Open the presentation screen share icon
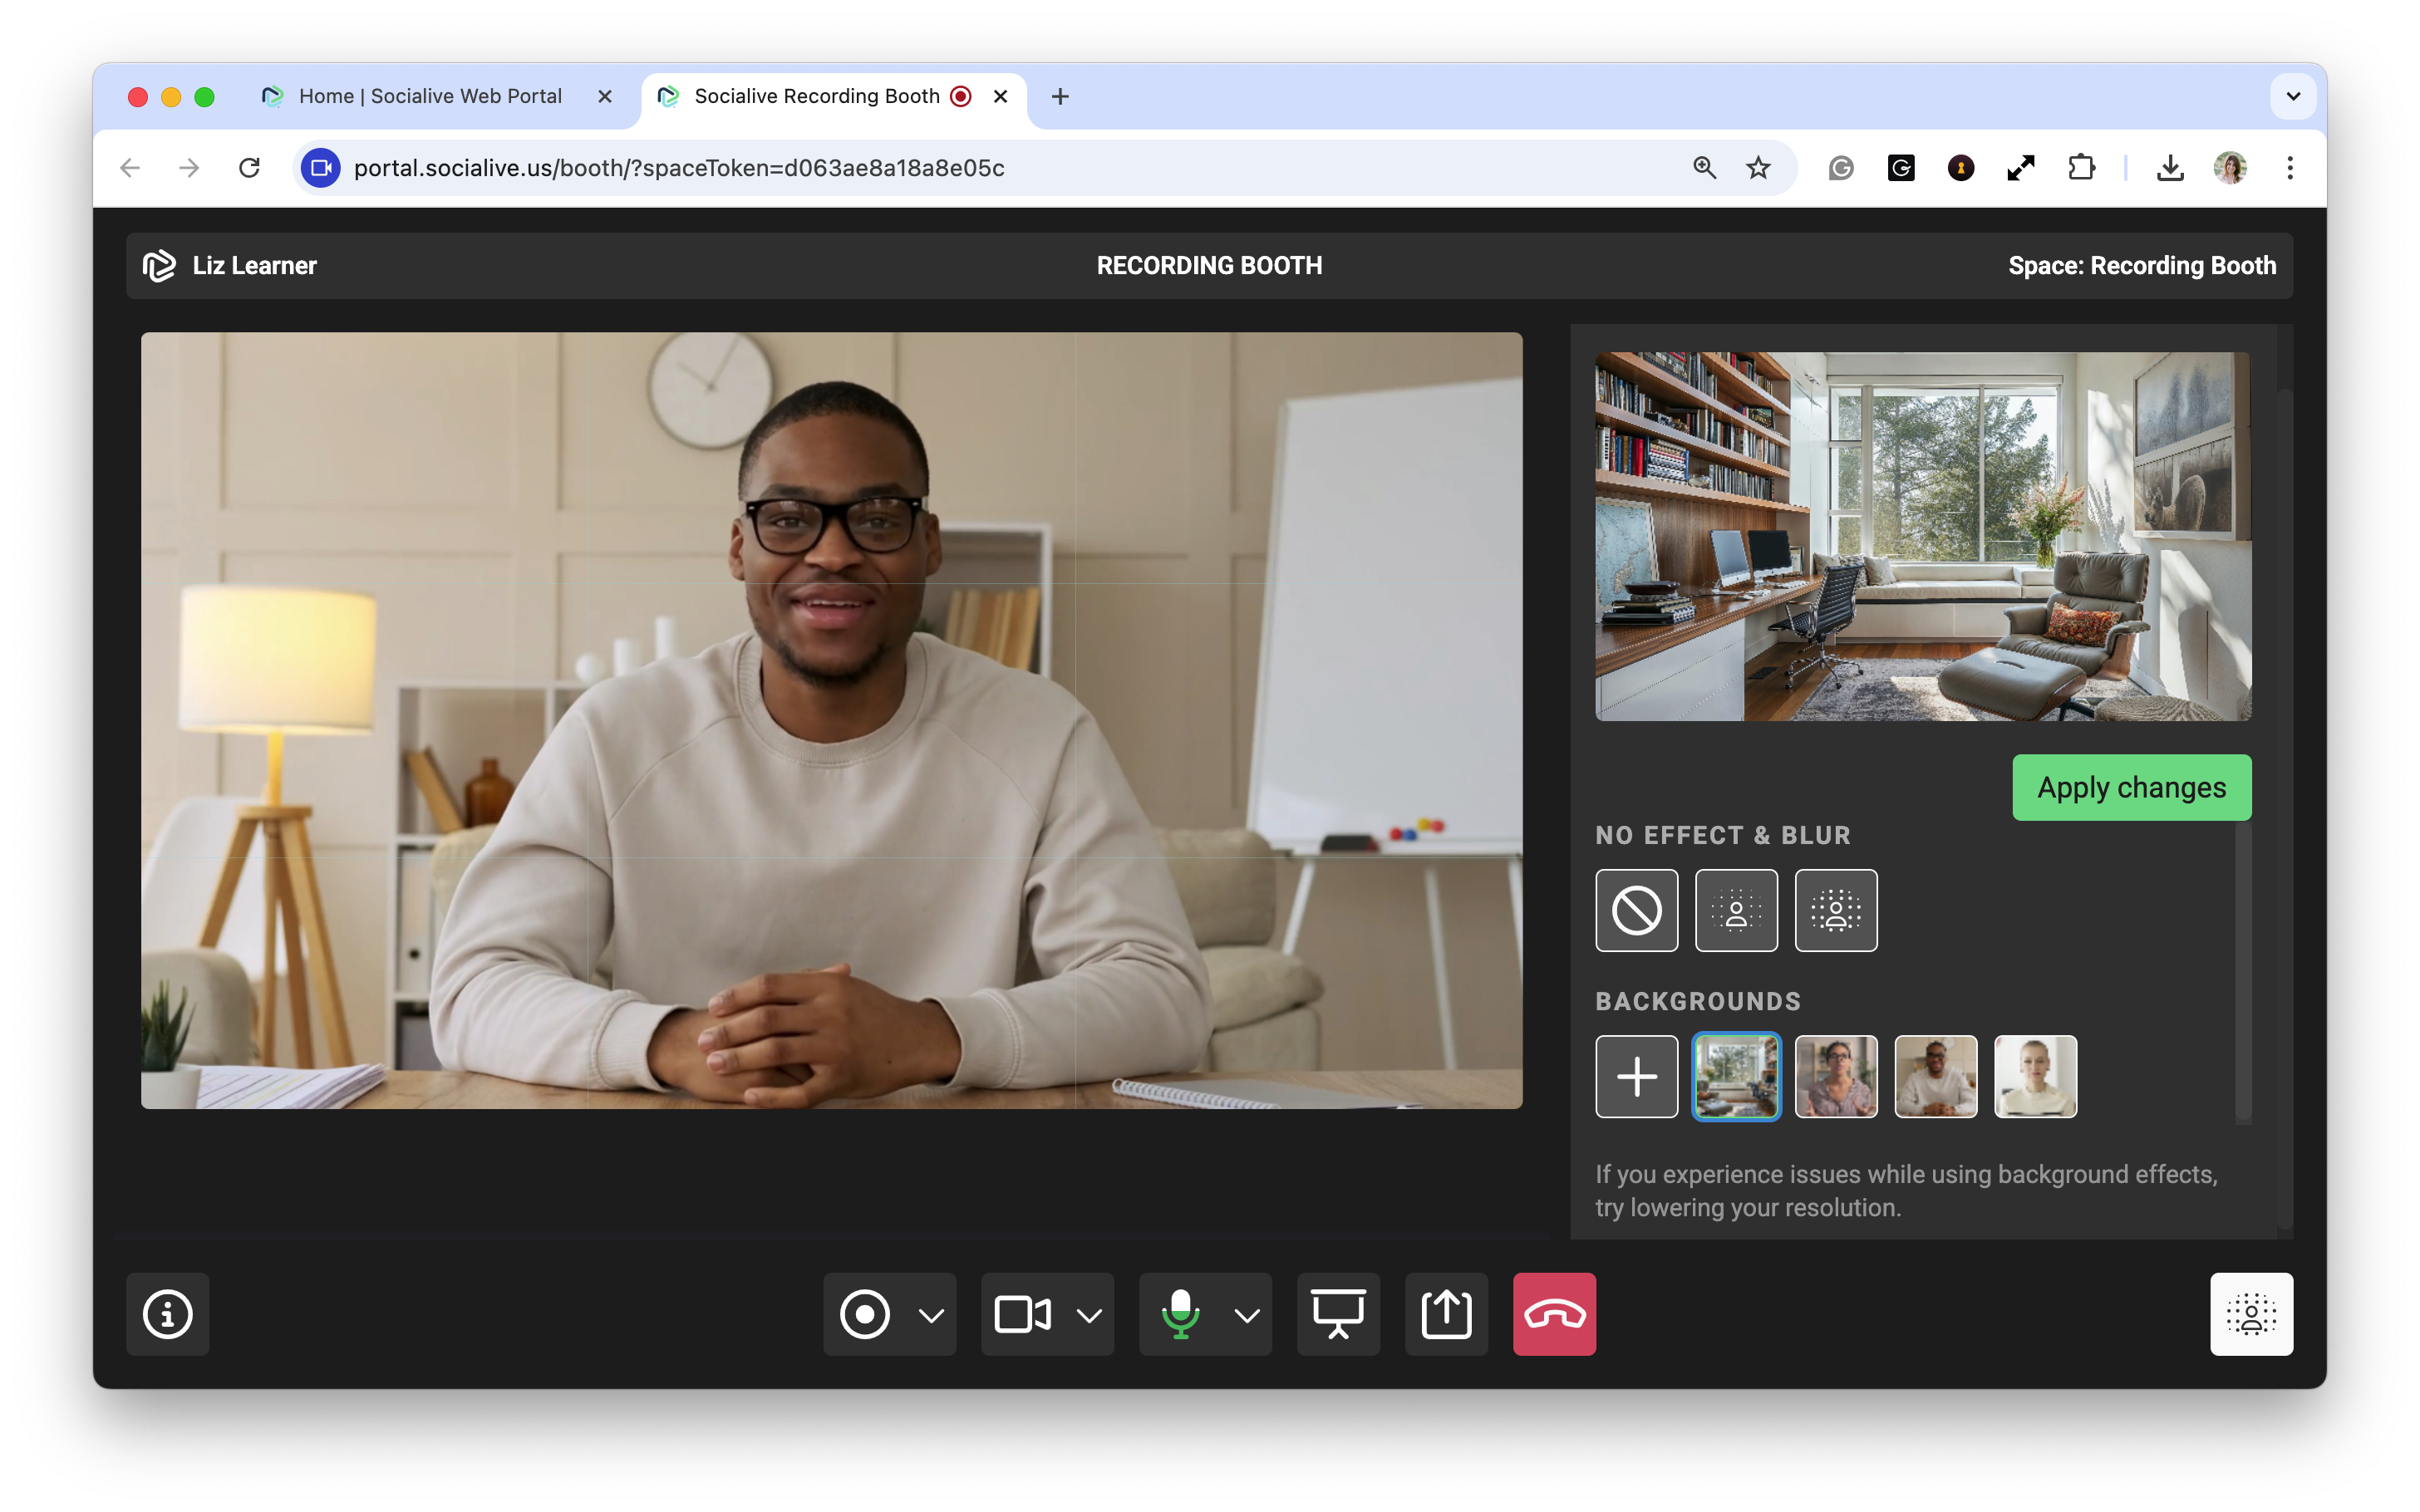The height and width of the screenshot is (1512, 2420). tap(1338, 1314)
